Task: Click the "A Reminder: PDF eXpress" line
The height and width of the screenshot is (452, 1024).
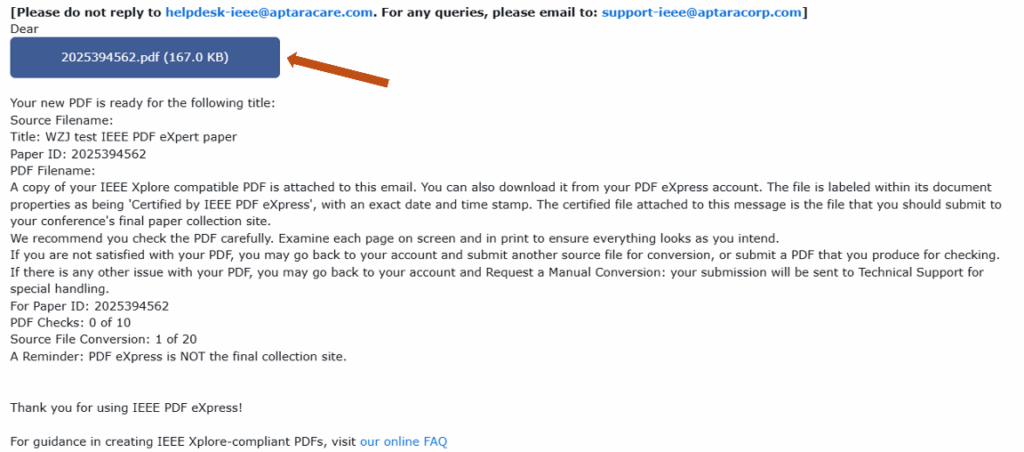Action: [178, 357]
